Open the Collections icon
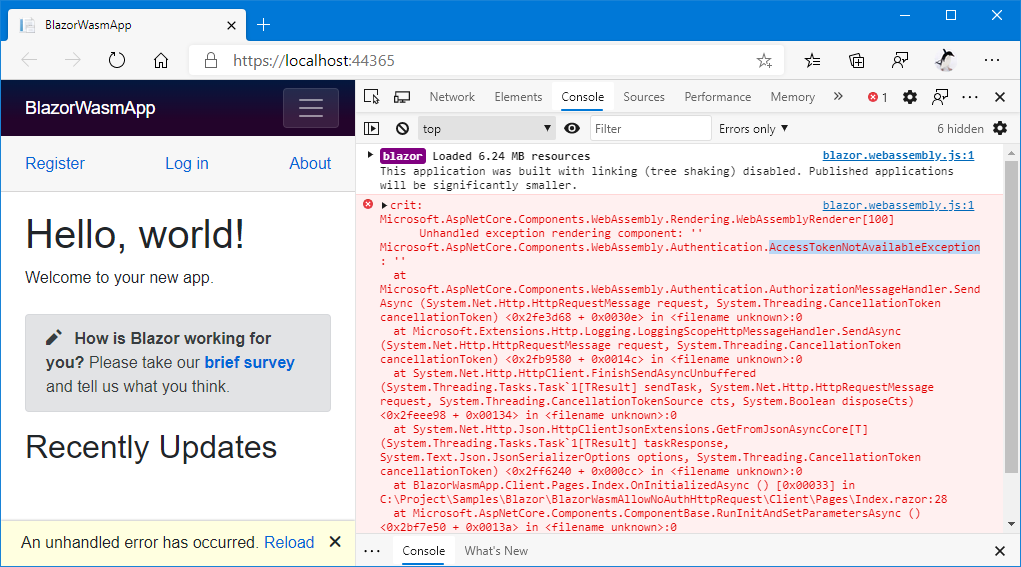The height and width of the screenshot is (567, 1021). coord(856,61)
